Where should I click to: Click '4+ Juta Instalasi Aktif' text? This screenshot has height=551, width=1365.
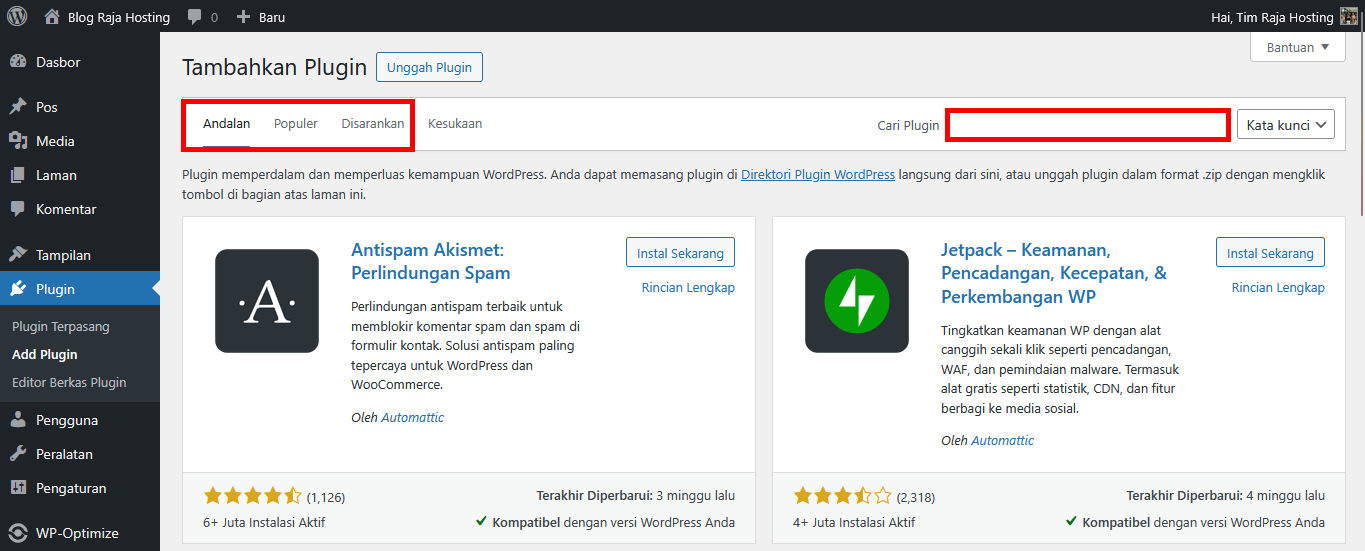854,522
